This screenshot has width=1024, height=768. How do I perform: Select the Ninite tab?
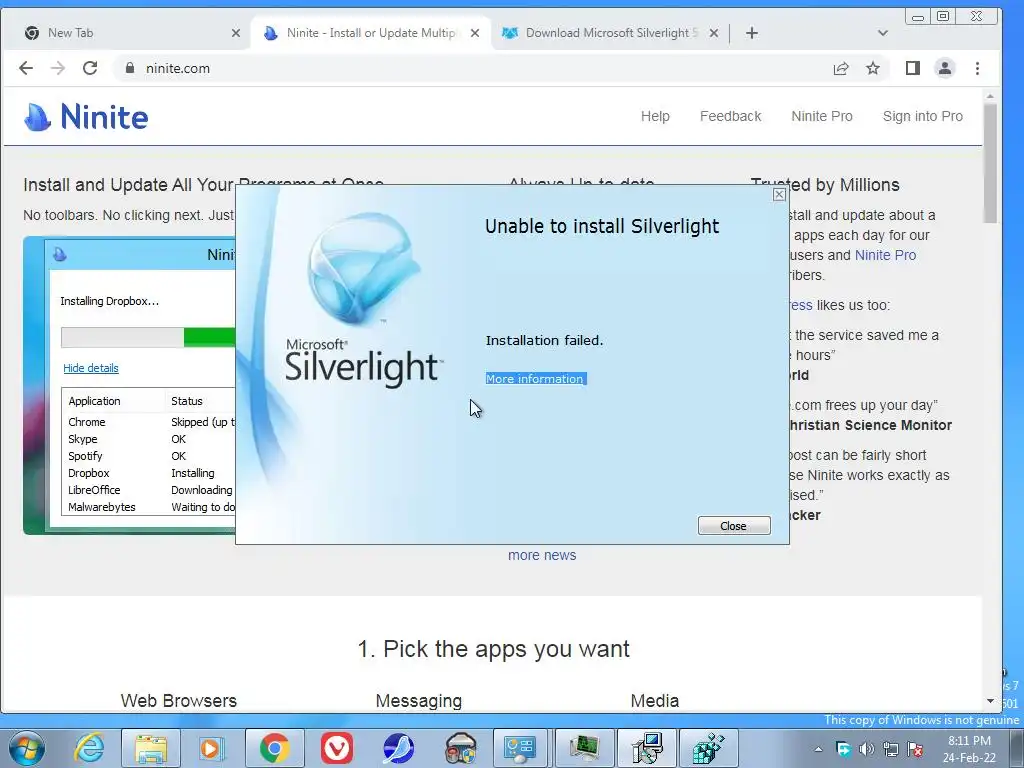(x=371, y=33)
